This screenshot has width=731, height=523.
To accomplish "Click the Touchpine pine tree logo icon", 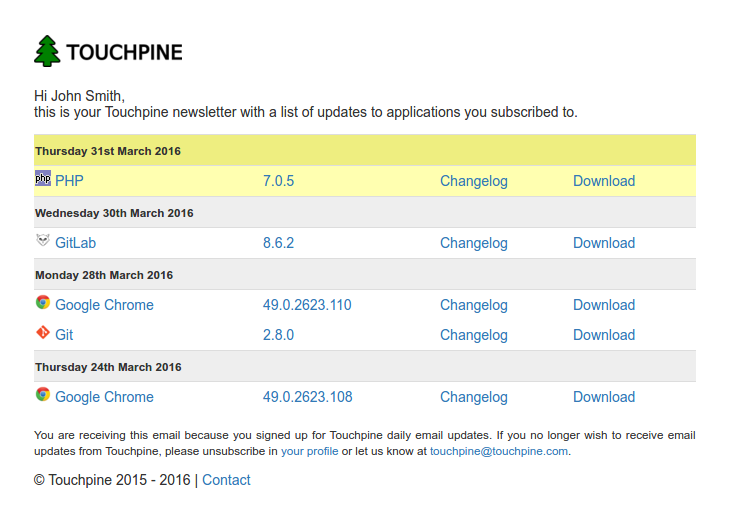I will tap(47, 51).
